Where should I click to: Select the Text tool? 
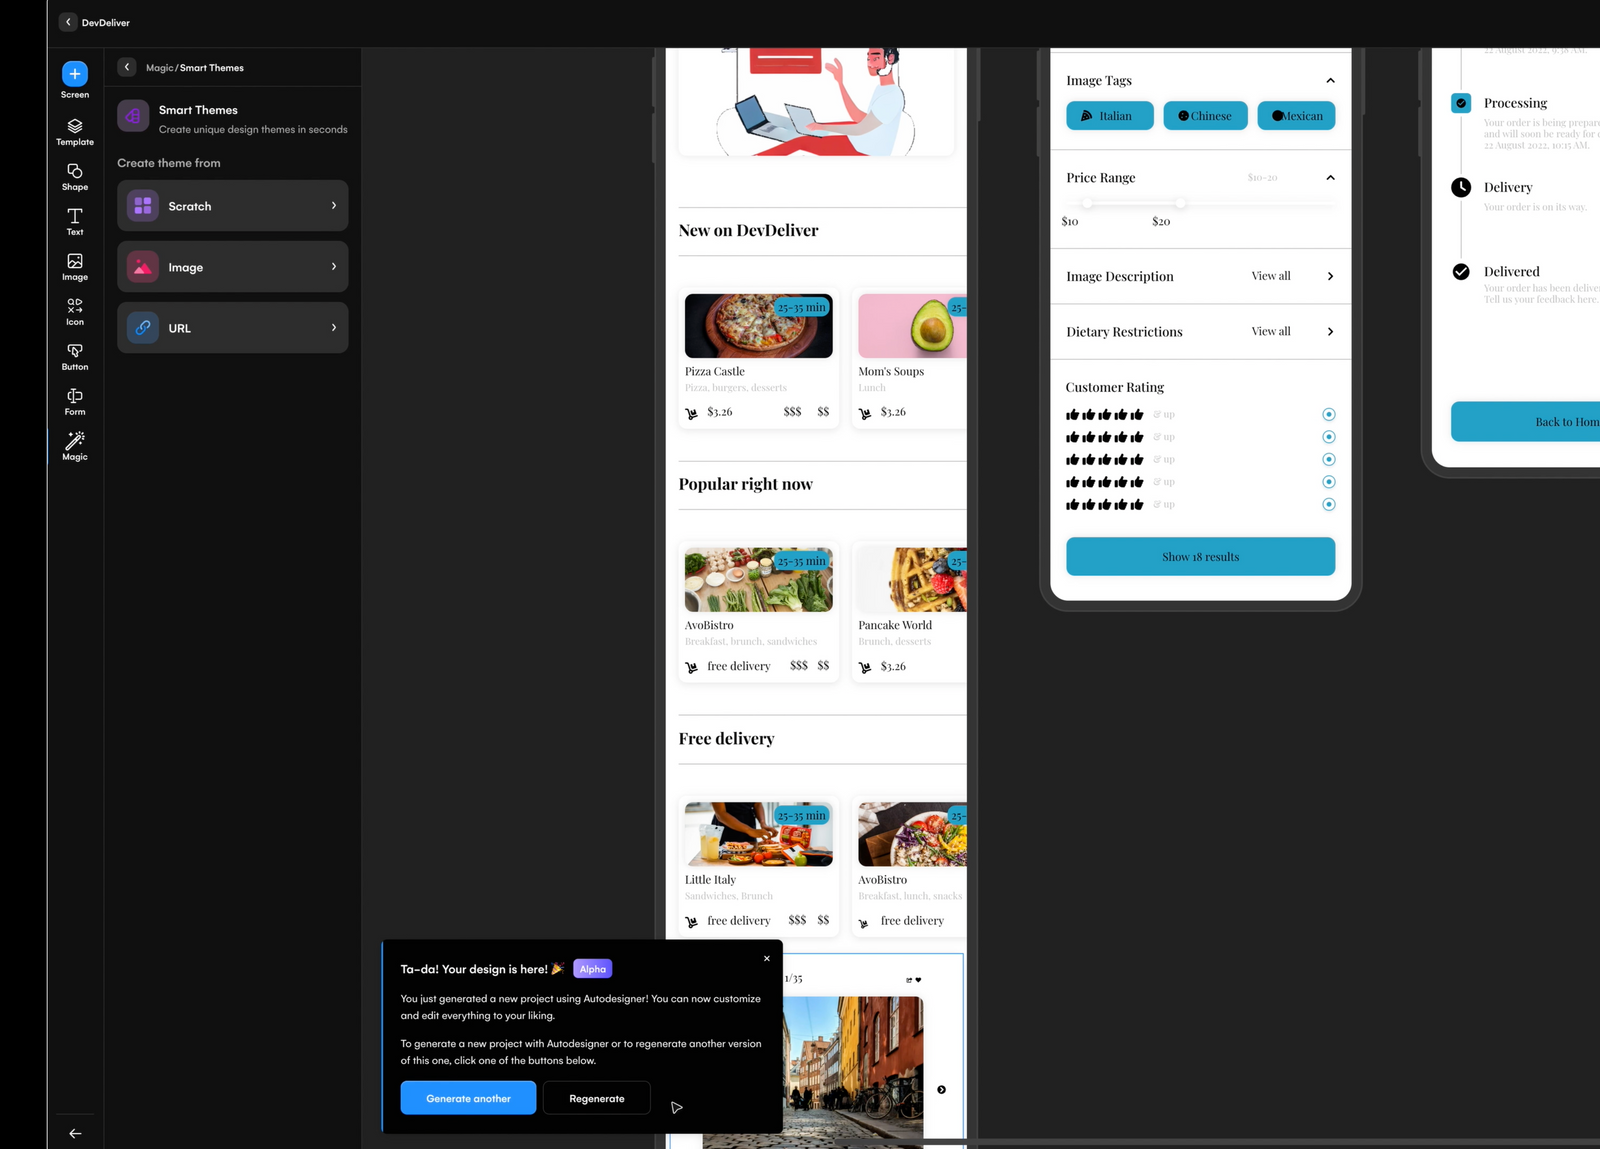pos(74,222)
